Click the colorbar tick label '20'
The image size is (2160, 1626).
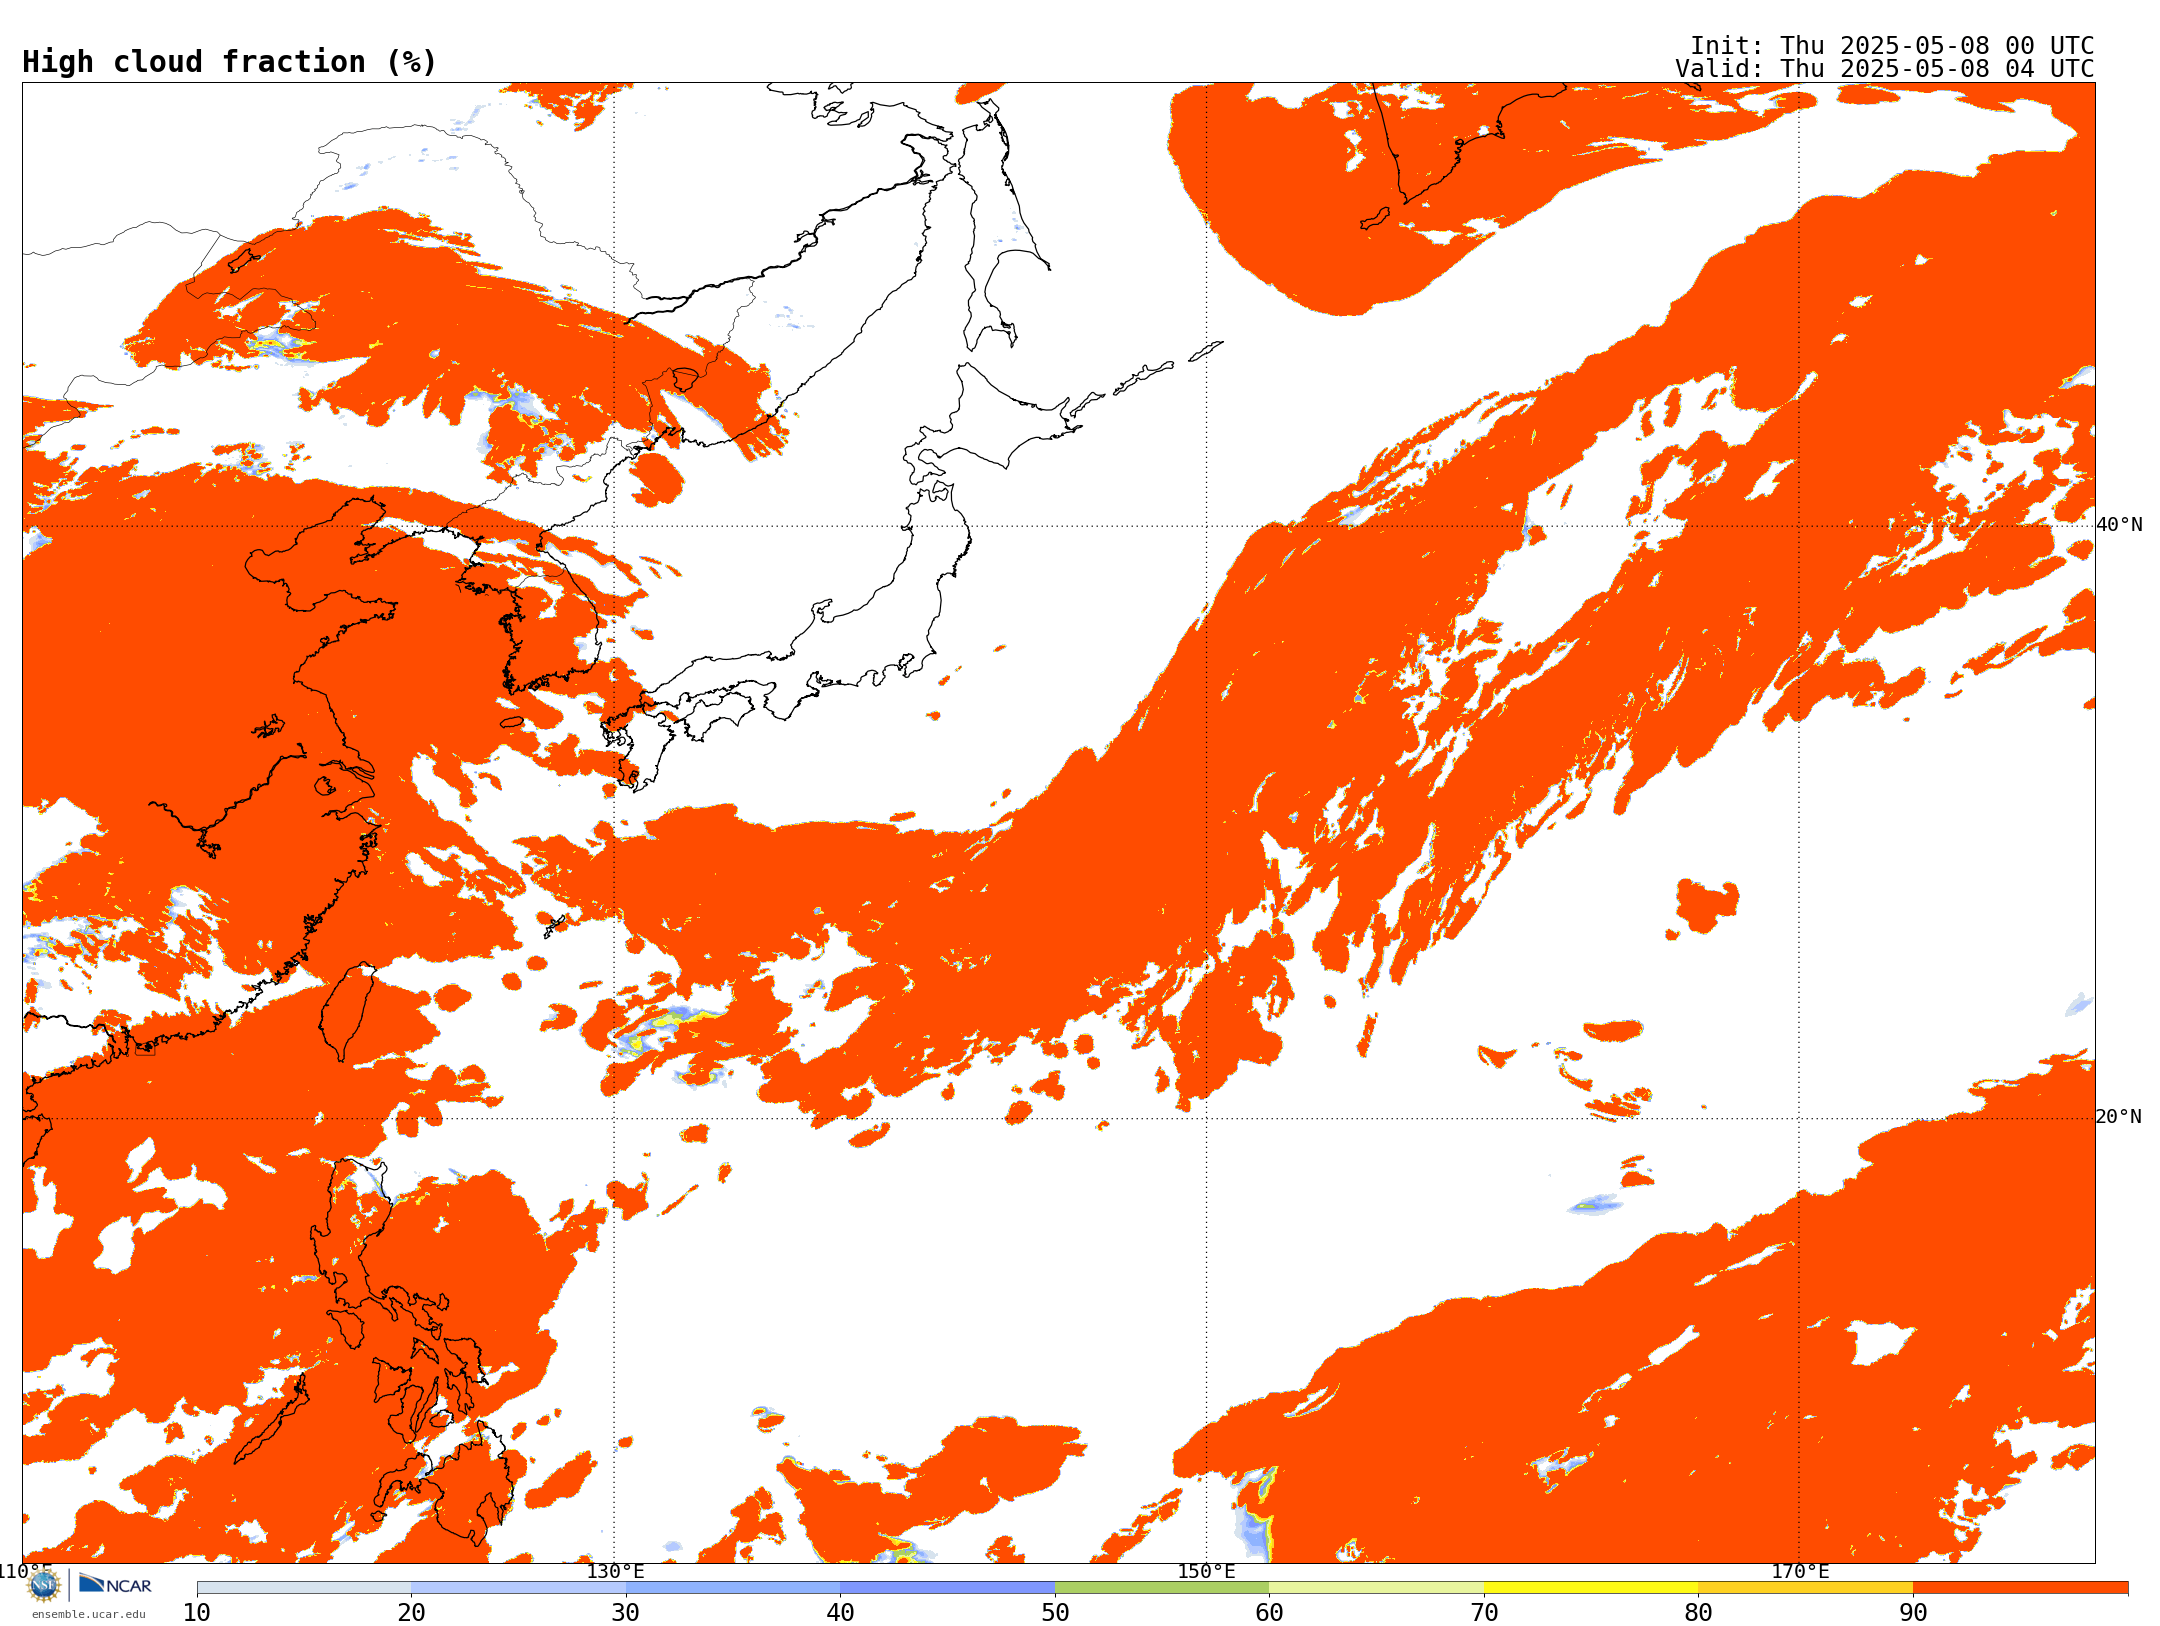[x=411, y=1613]
